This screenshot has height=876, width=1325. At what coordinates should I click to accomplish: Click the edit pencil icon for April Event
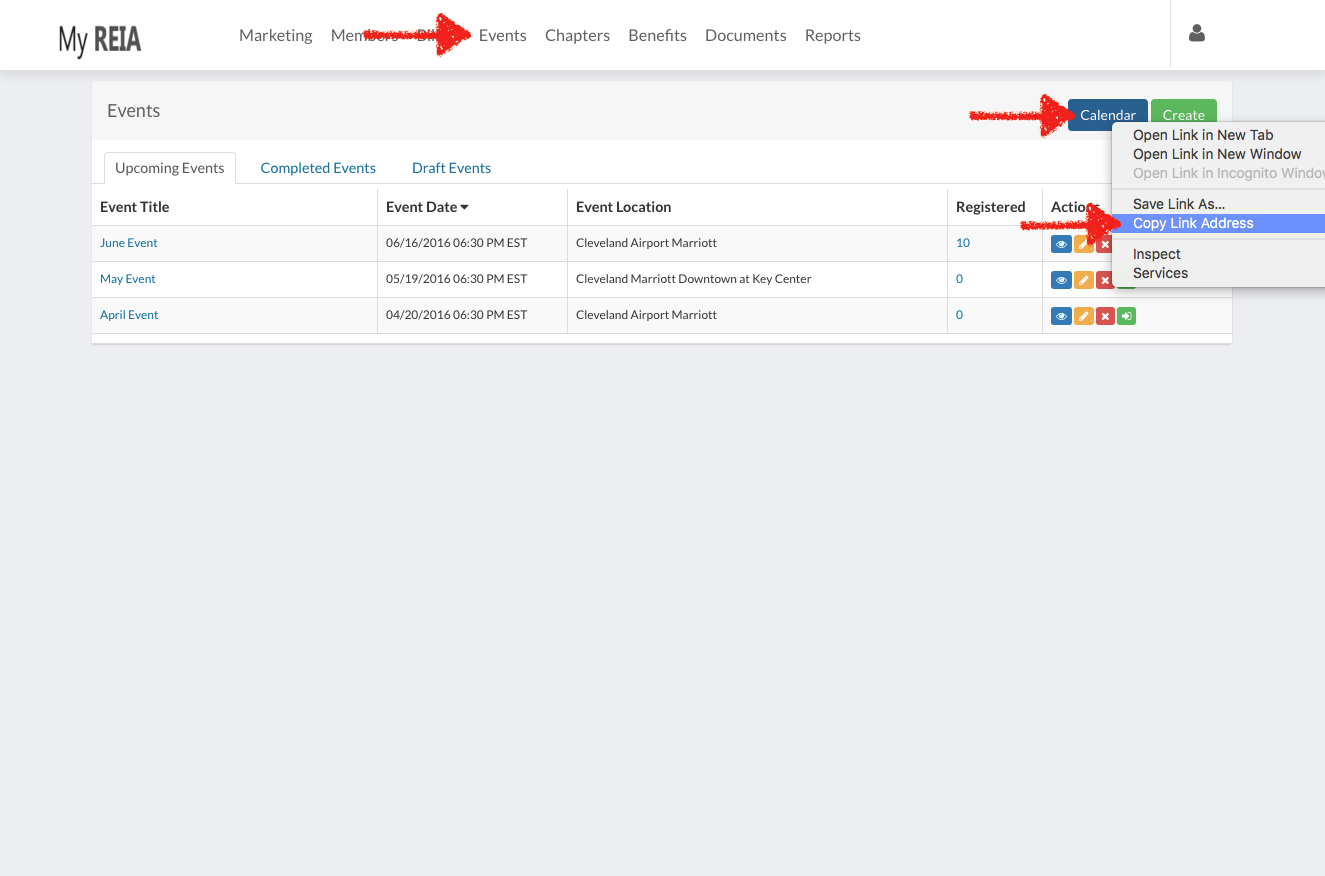pyautogui.click(x=1083, y=316)
